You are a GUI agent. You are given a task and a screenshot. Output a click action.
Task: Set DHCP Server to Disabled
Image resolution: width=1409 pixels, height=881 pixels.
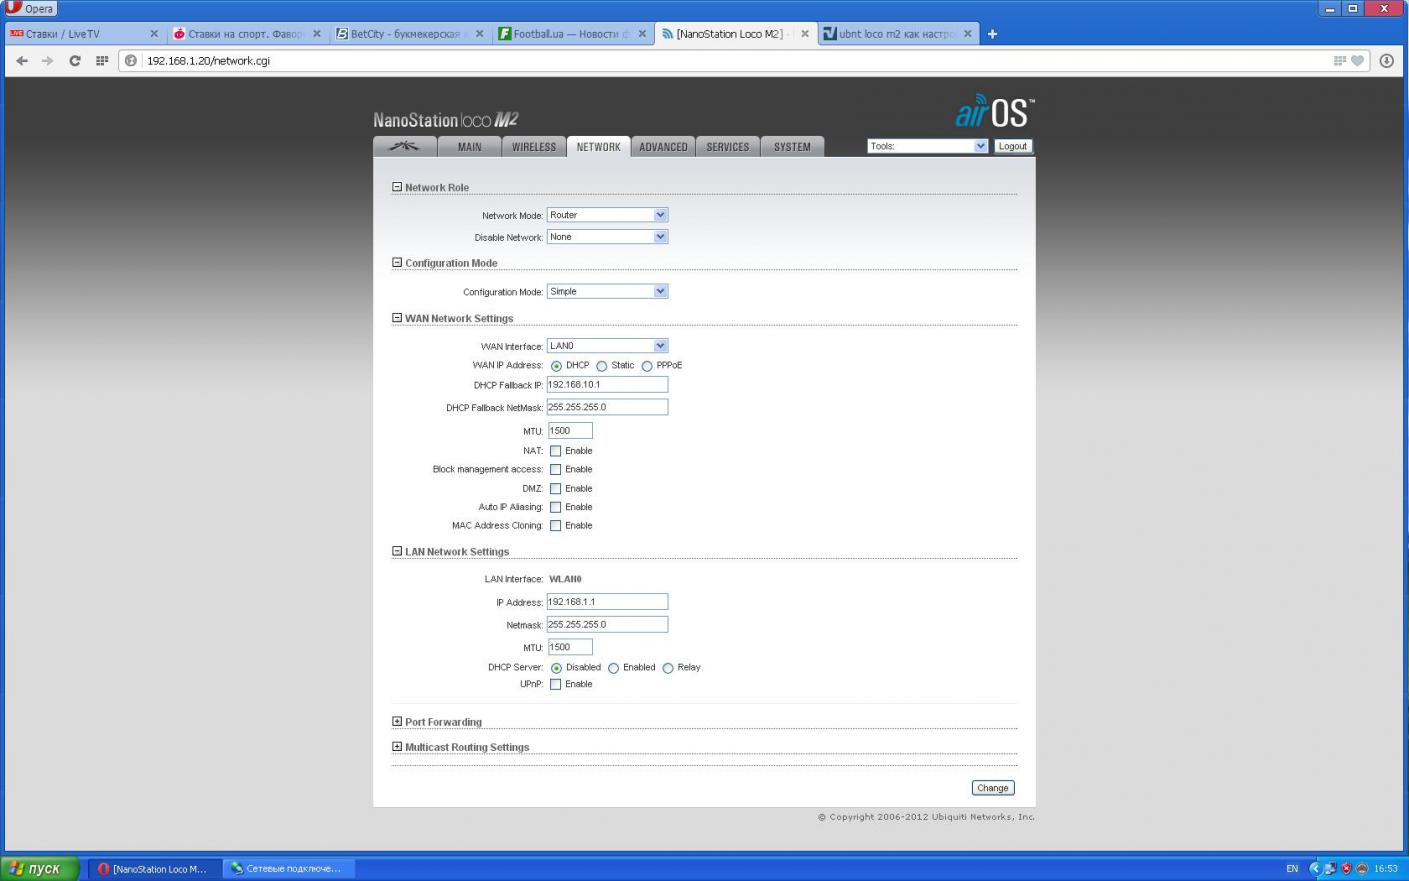556,668
